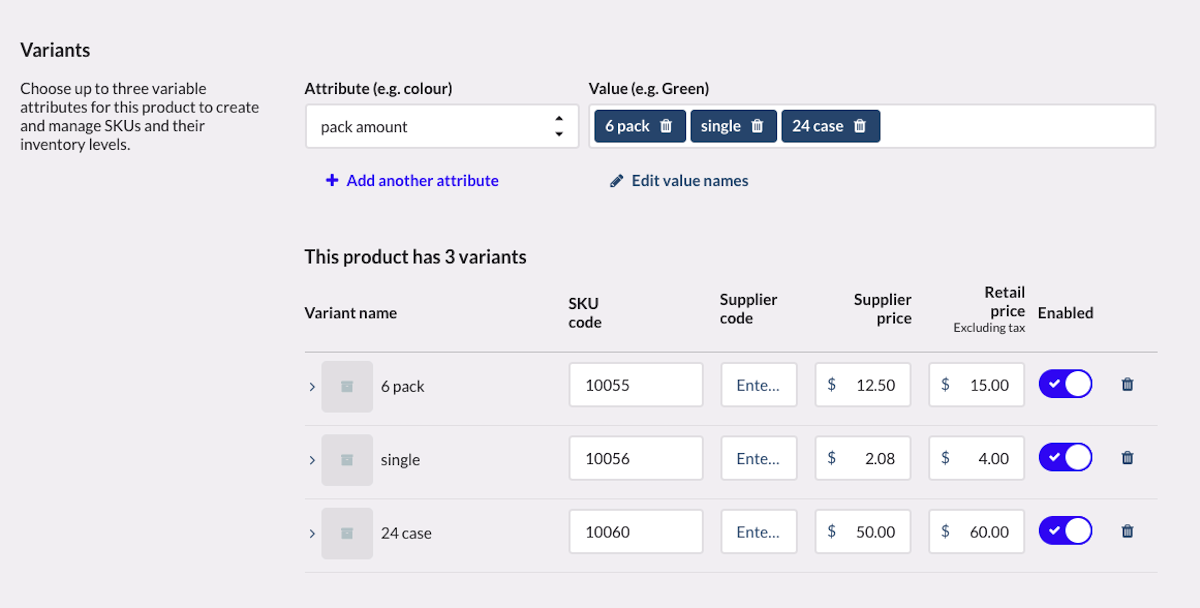Remove the '6 pack' value tag

(x=666, y=126)
